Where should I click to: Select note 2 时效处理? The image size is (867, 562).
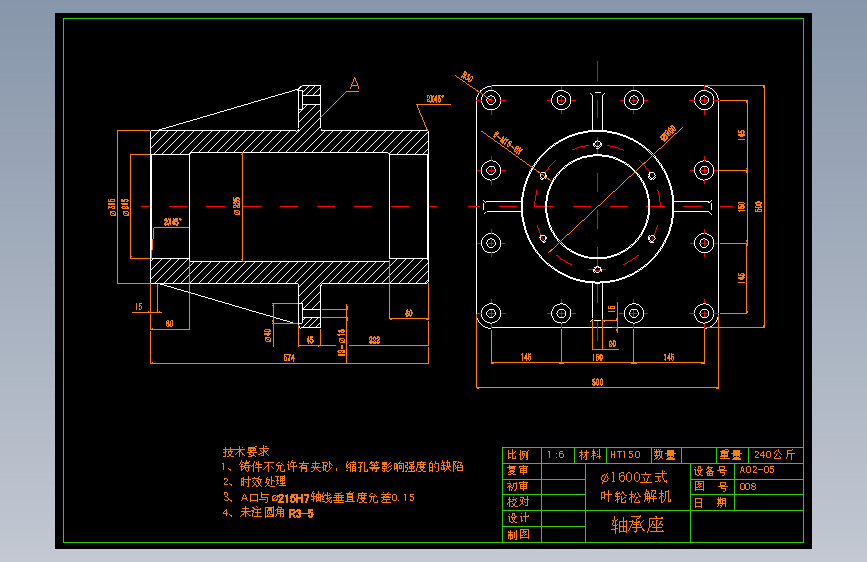pos(255,482)
